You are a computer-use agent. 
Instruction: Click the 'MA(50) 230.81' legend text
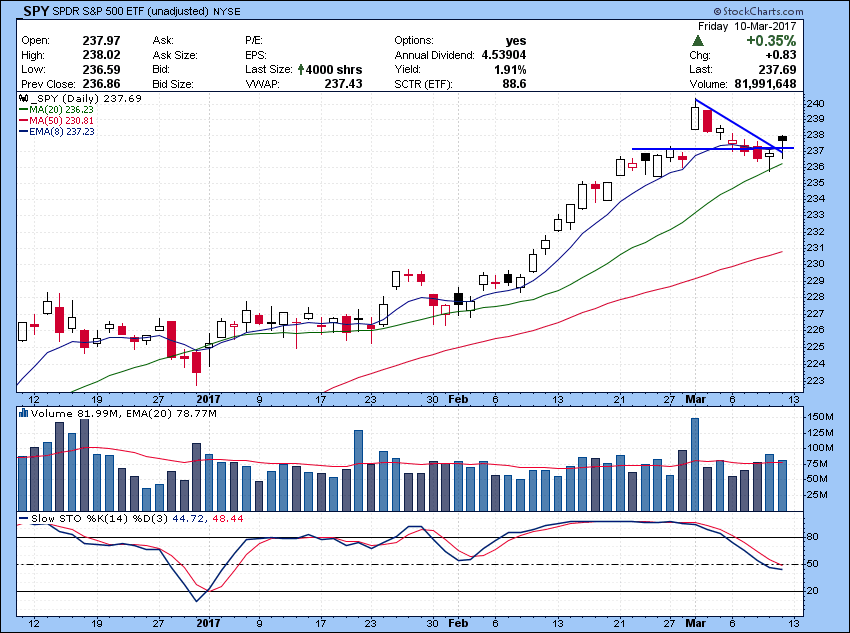click(61, 121)
